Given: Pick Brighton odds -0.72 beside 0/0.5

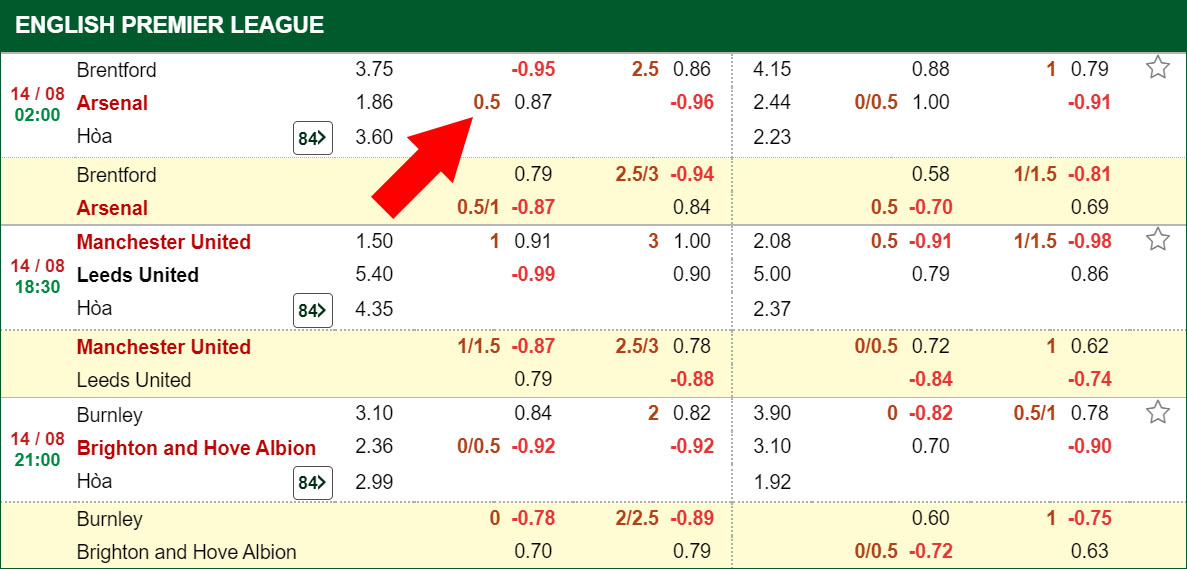Looking at the screenshot, I should 930,551.
